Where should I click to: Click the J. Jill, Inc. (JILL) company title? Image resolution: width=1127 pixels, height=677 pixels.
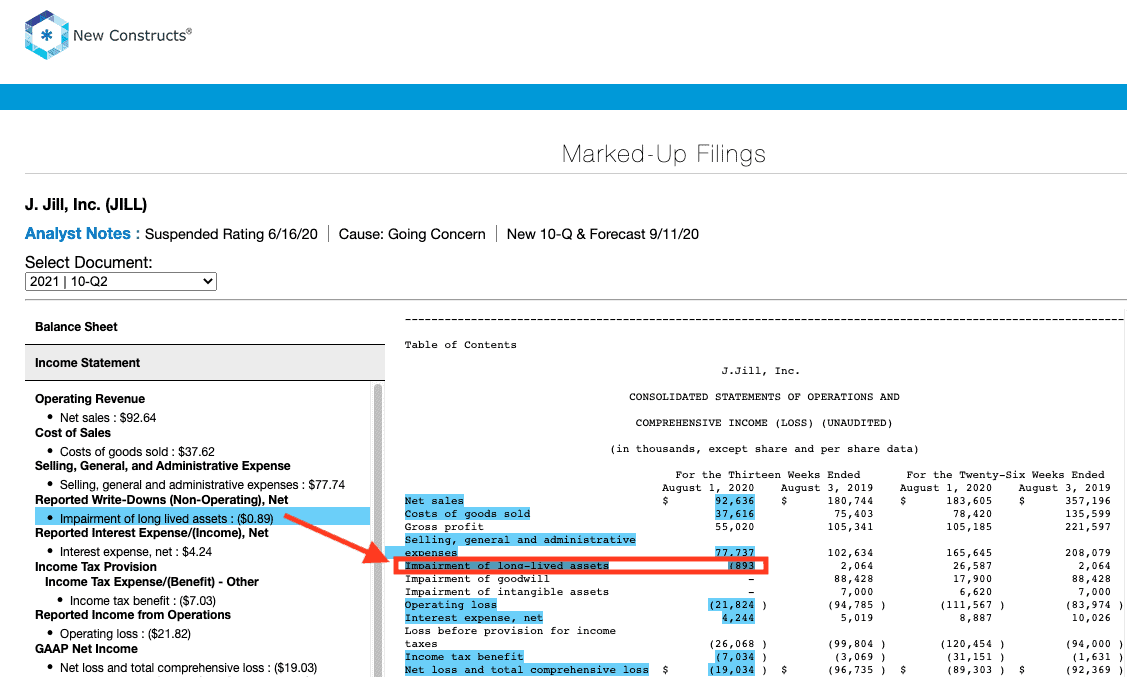(86, 205)
